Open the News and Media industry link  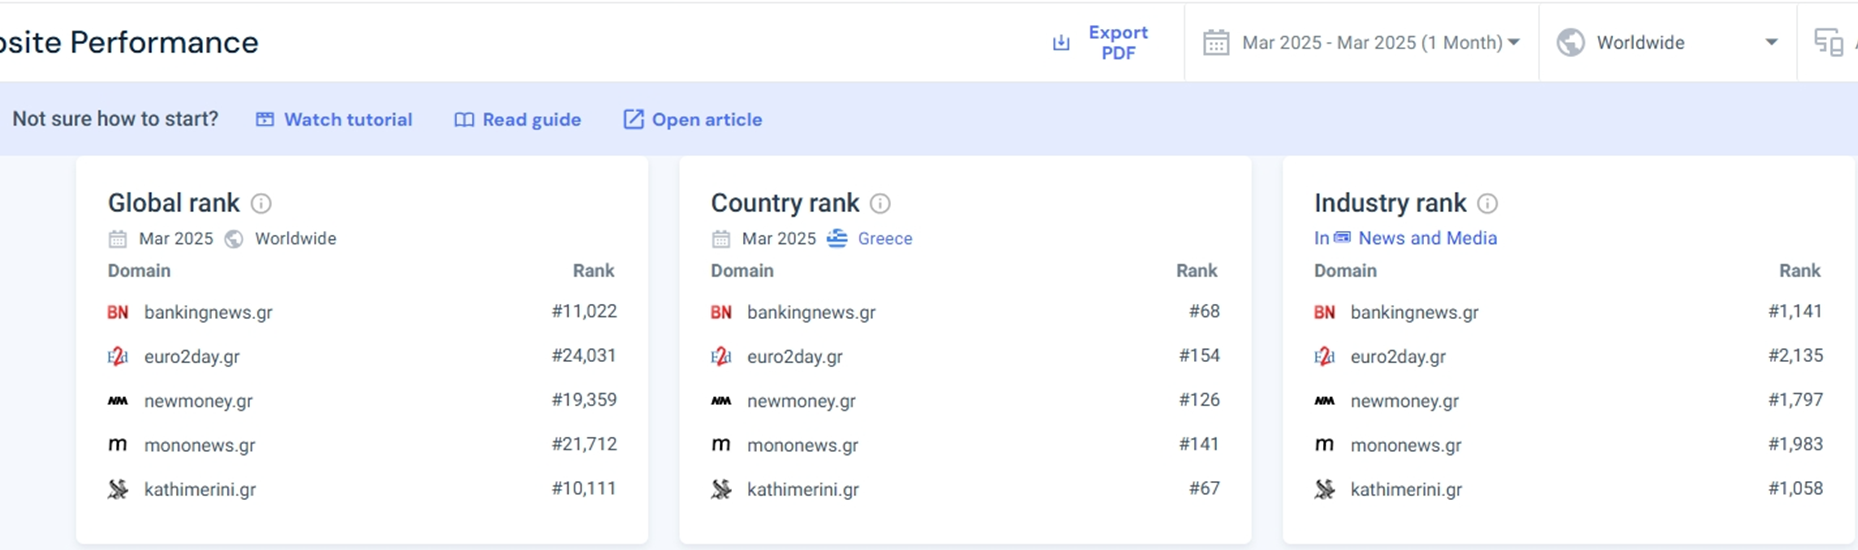click(1426, 239)
